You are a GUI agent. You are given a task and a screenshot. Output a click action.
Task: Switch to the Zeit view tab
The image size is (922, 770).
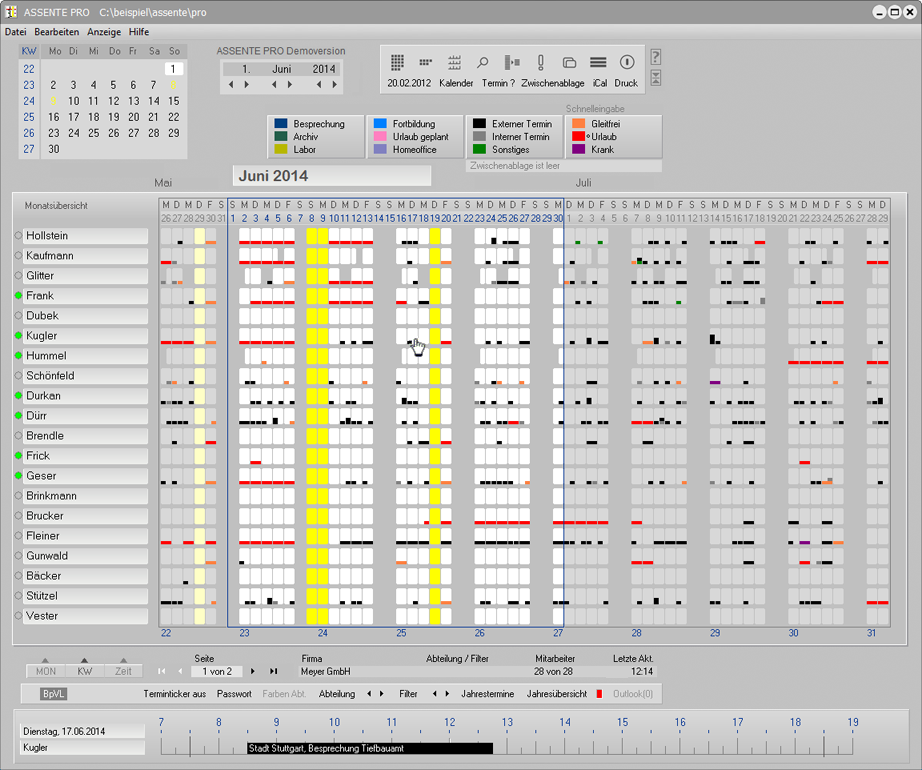123,671
